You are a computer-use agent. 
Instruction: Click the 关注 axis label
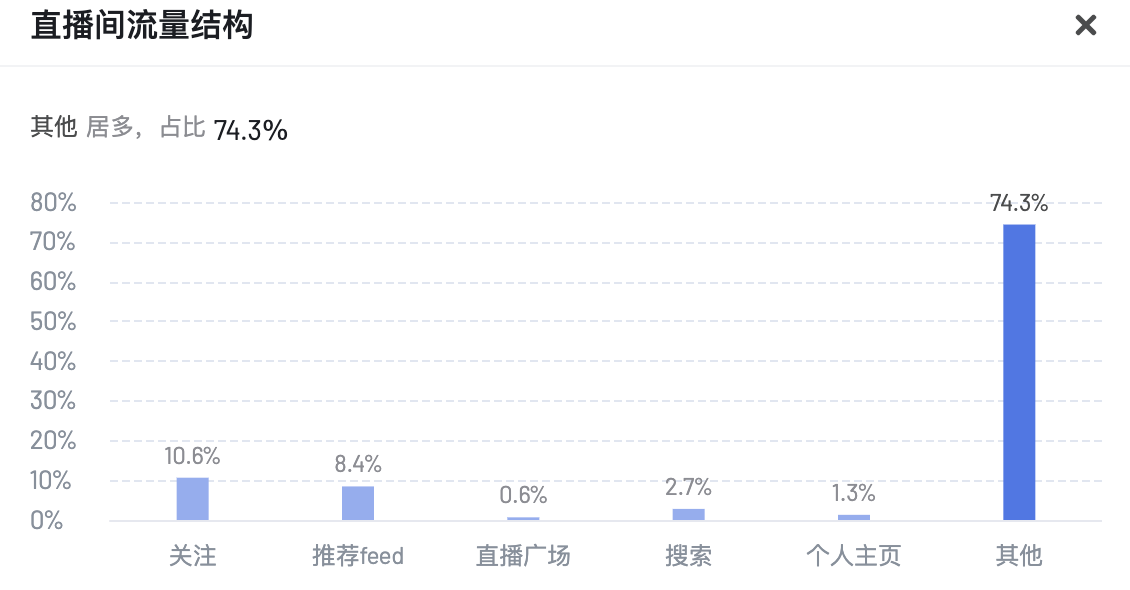tap(192, 555)
